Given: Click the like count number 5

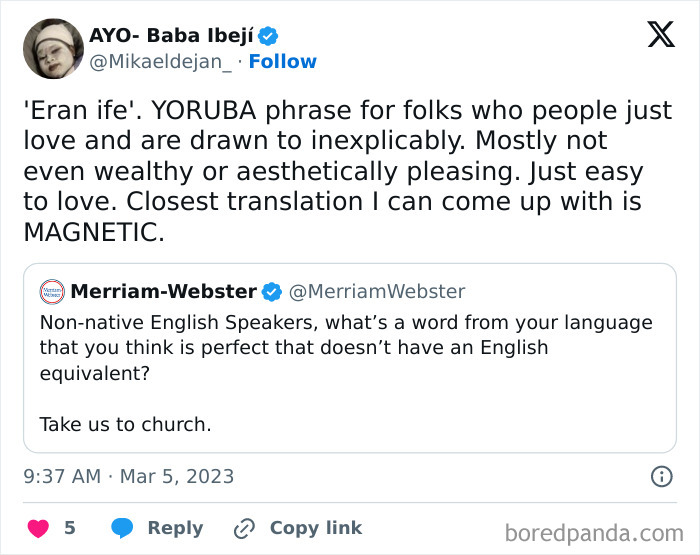Looking at the screenshot, I should tap(69, 528).
